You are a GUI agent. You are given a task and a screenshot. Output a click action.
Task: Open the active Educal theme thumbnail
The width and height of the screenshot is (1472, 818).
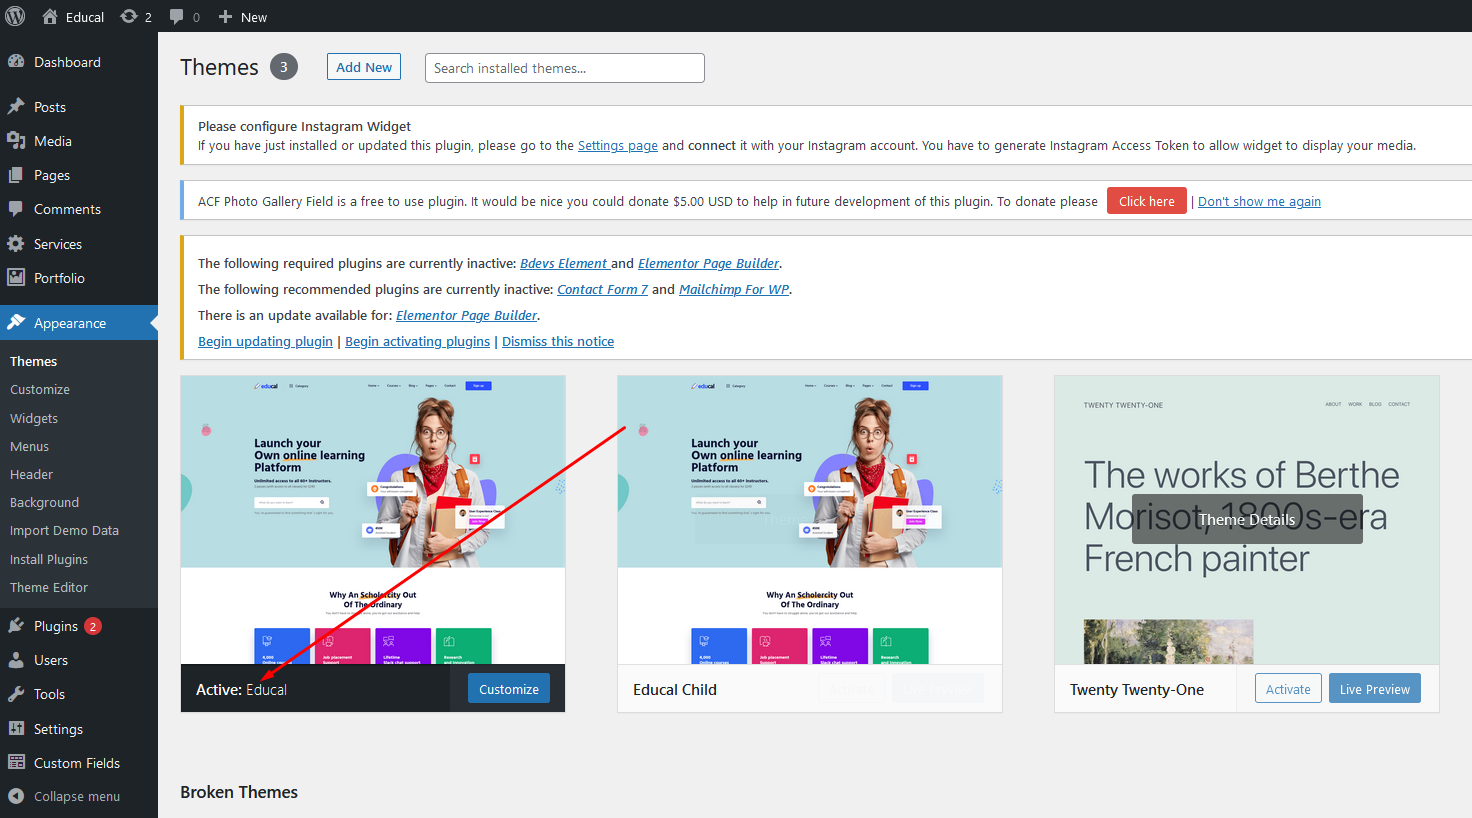click(x=373, y=520)
